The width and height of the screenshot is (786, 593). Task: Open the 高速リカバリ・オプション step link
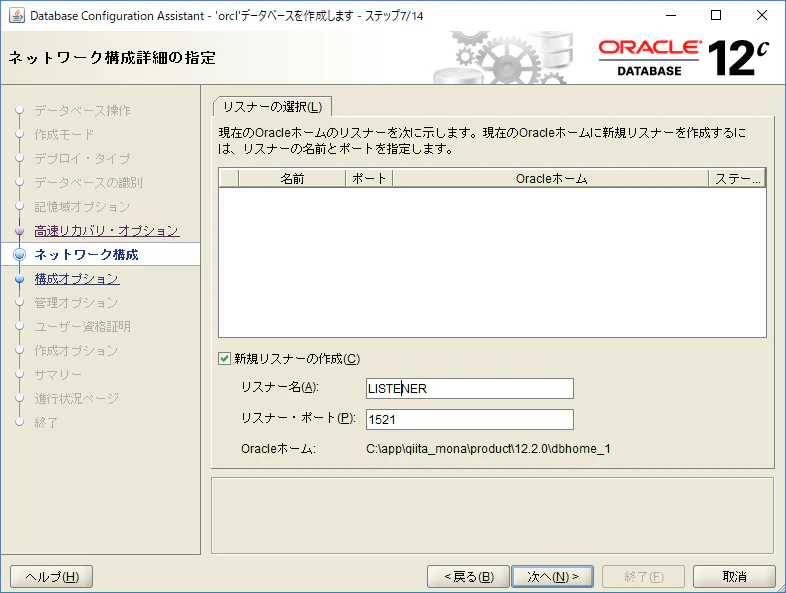click(x=107, y=231)
